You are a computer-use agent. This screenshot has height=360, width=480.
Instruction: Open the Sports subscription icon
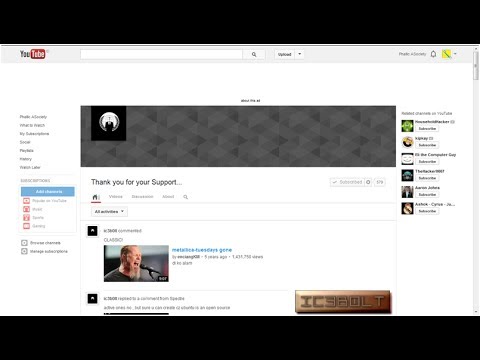pyautogui.click(x=26, y=217)
